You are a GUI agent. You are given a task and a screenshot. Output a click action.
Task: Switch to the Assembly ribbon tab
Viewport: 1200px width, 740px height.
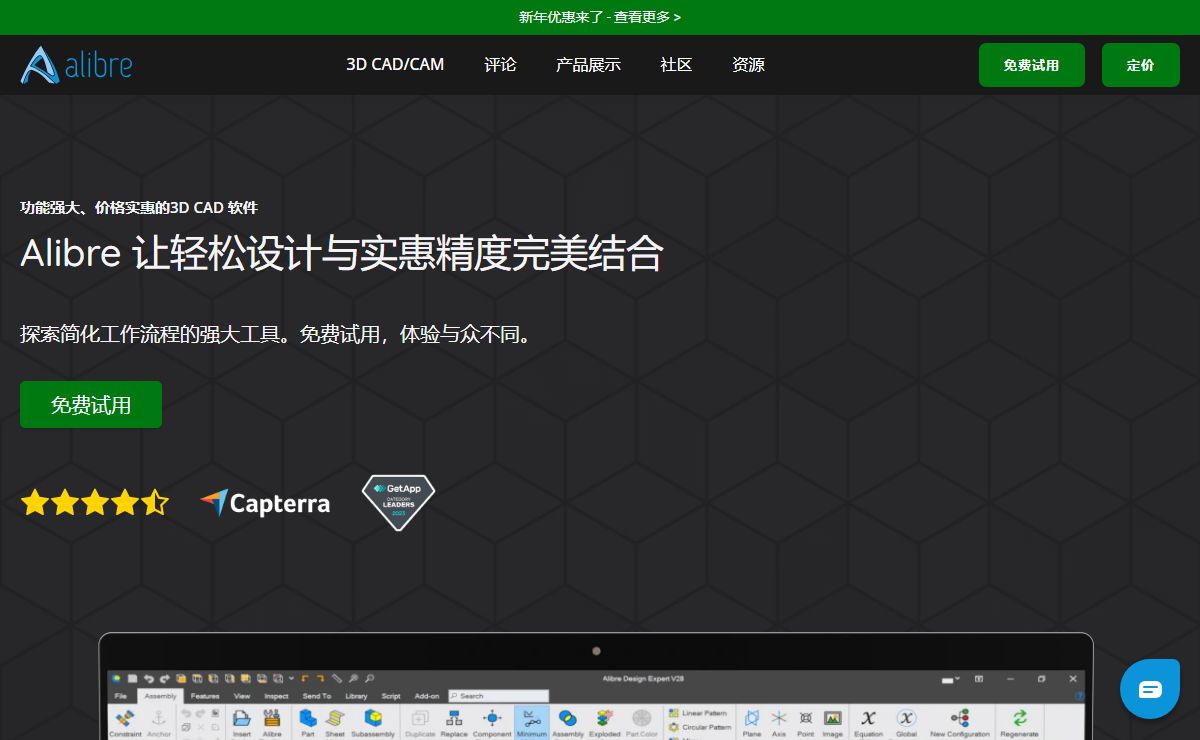click(x=160, y=696)
